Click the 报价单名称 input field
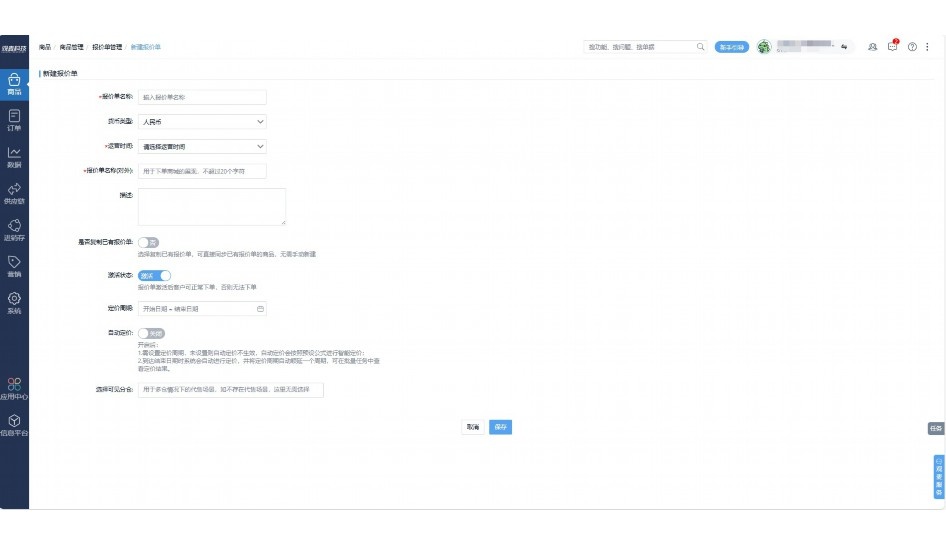The width and height of the screenshot is (946, 545). (202, 97)
